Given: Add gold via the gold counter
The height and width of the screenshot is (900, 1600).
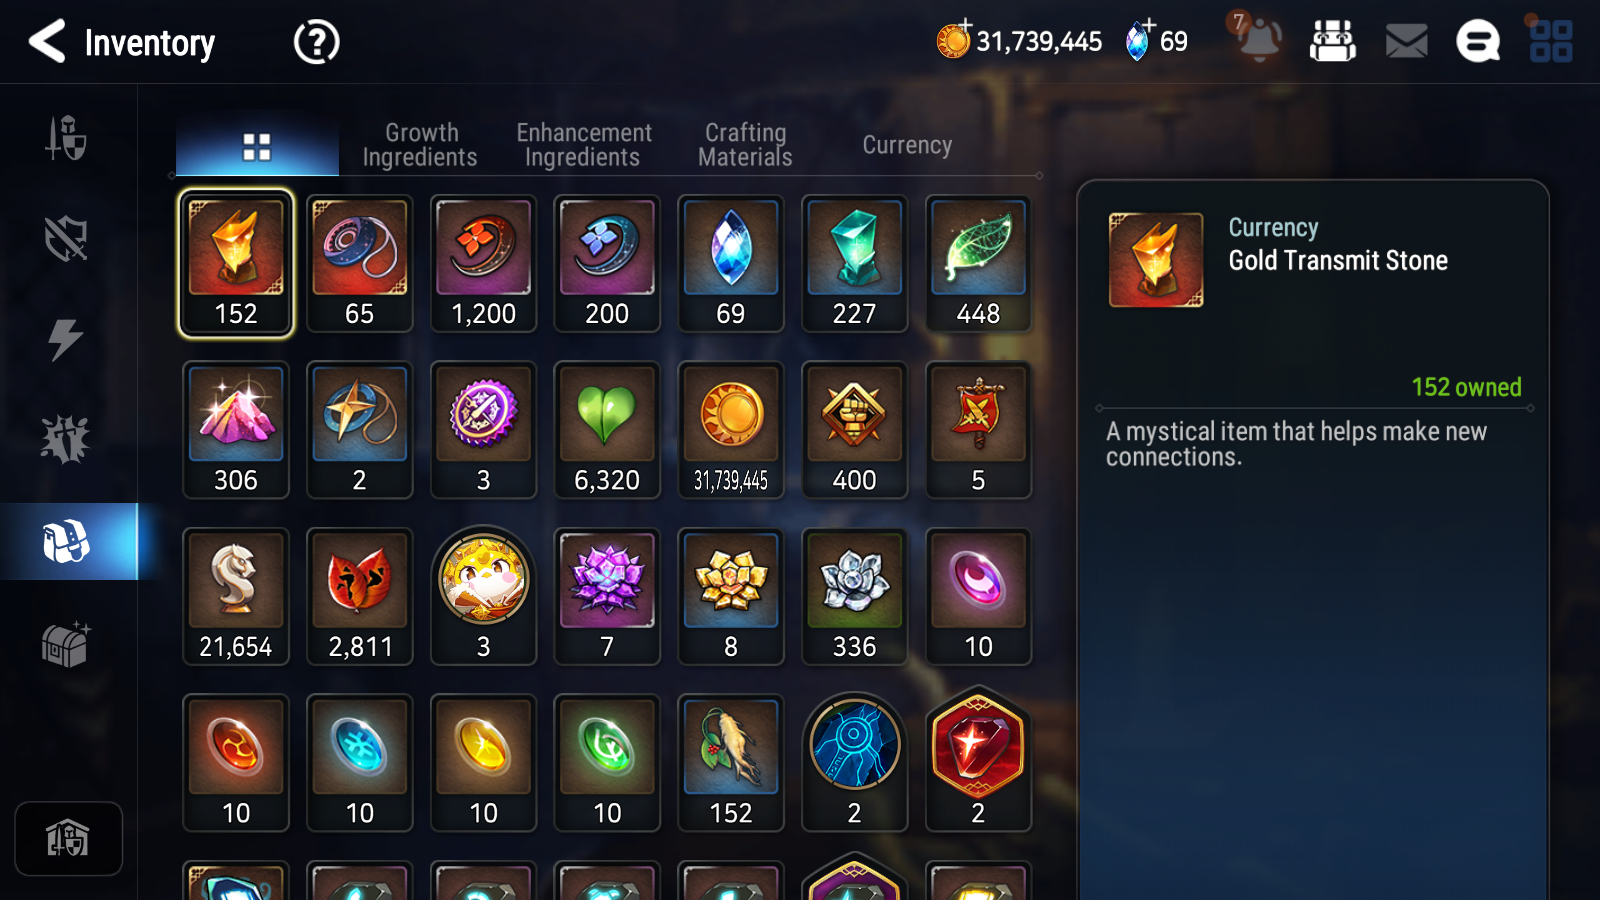Looking at the screenshot, I should 1019,41.
